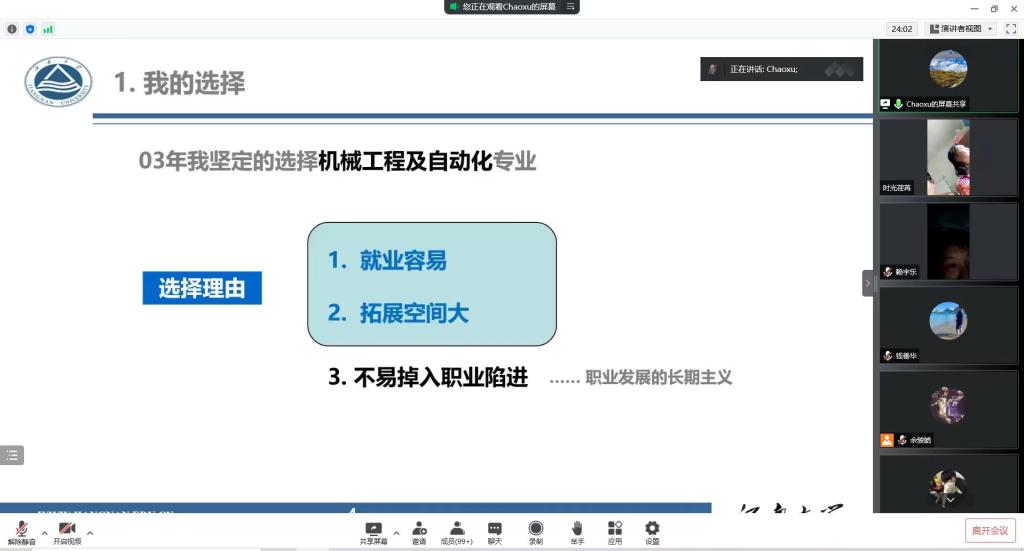1024x551 pixels.
Task: Open the Chat (聊天) panel
Action: 494,530
